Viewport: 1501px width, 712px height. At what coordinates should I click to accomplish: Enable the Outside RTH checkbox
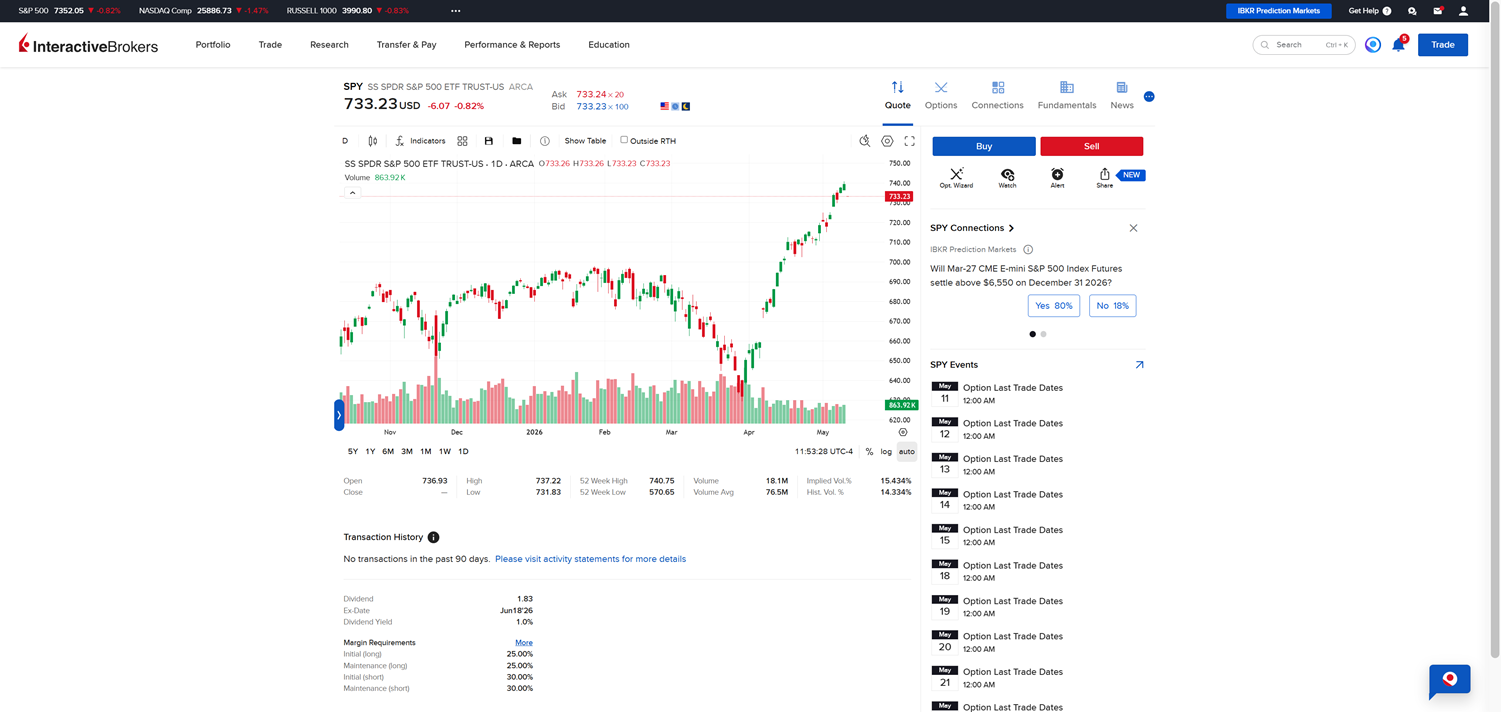point(624,140)
